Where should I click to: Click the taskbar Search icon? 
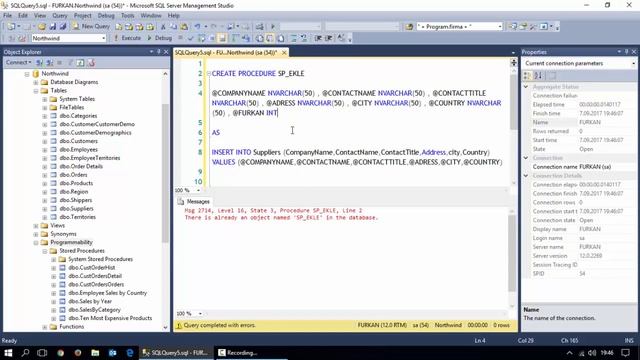tap(25, 353)
